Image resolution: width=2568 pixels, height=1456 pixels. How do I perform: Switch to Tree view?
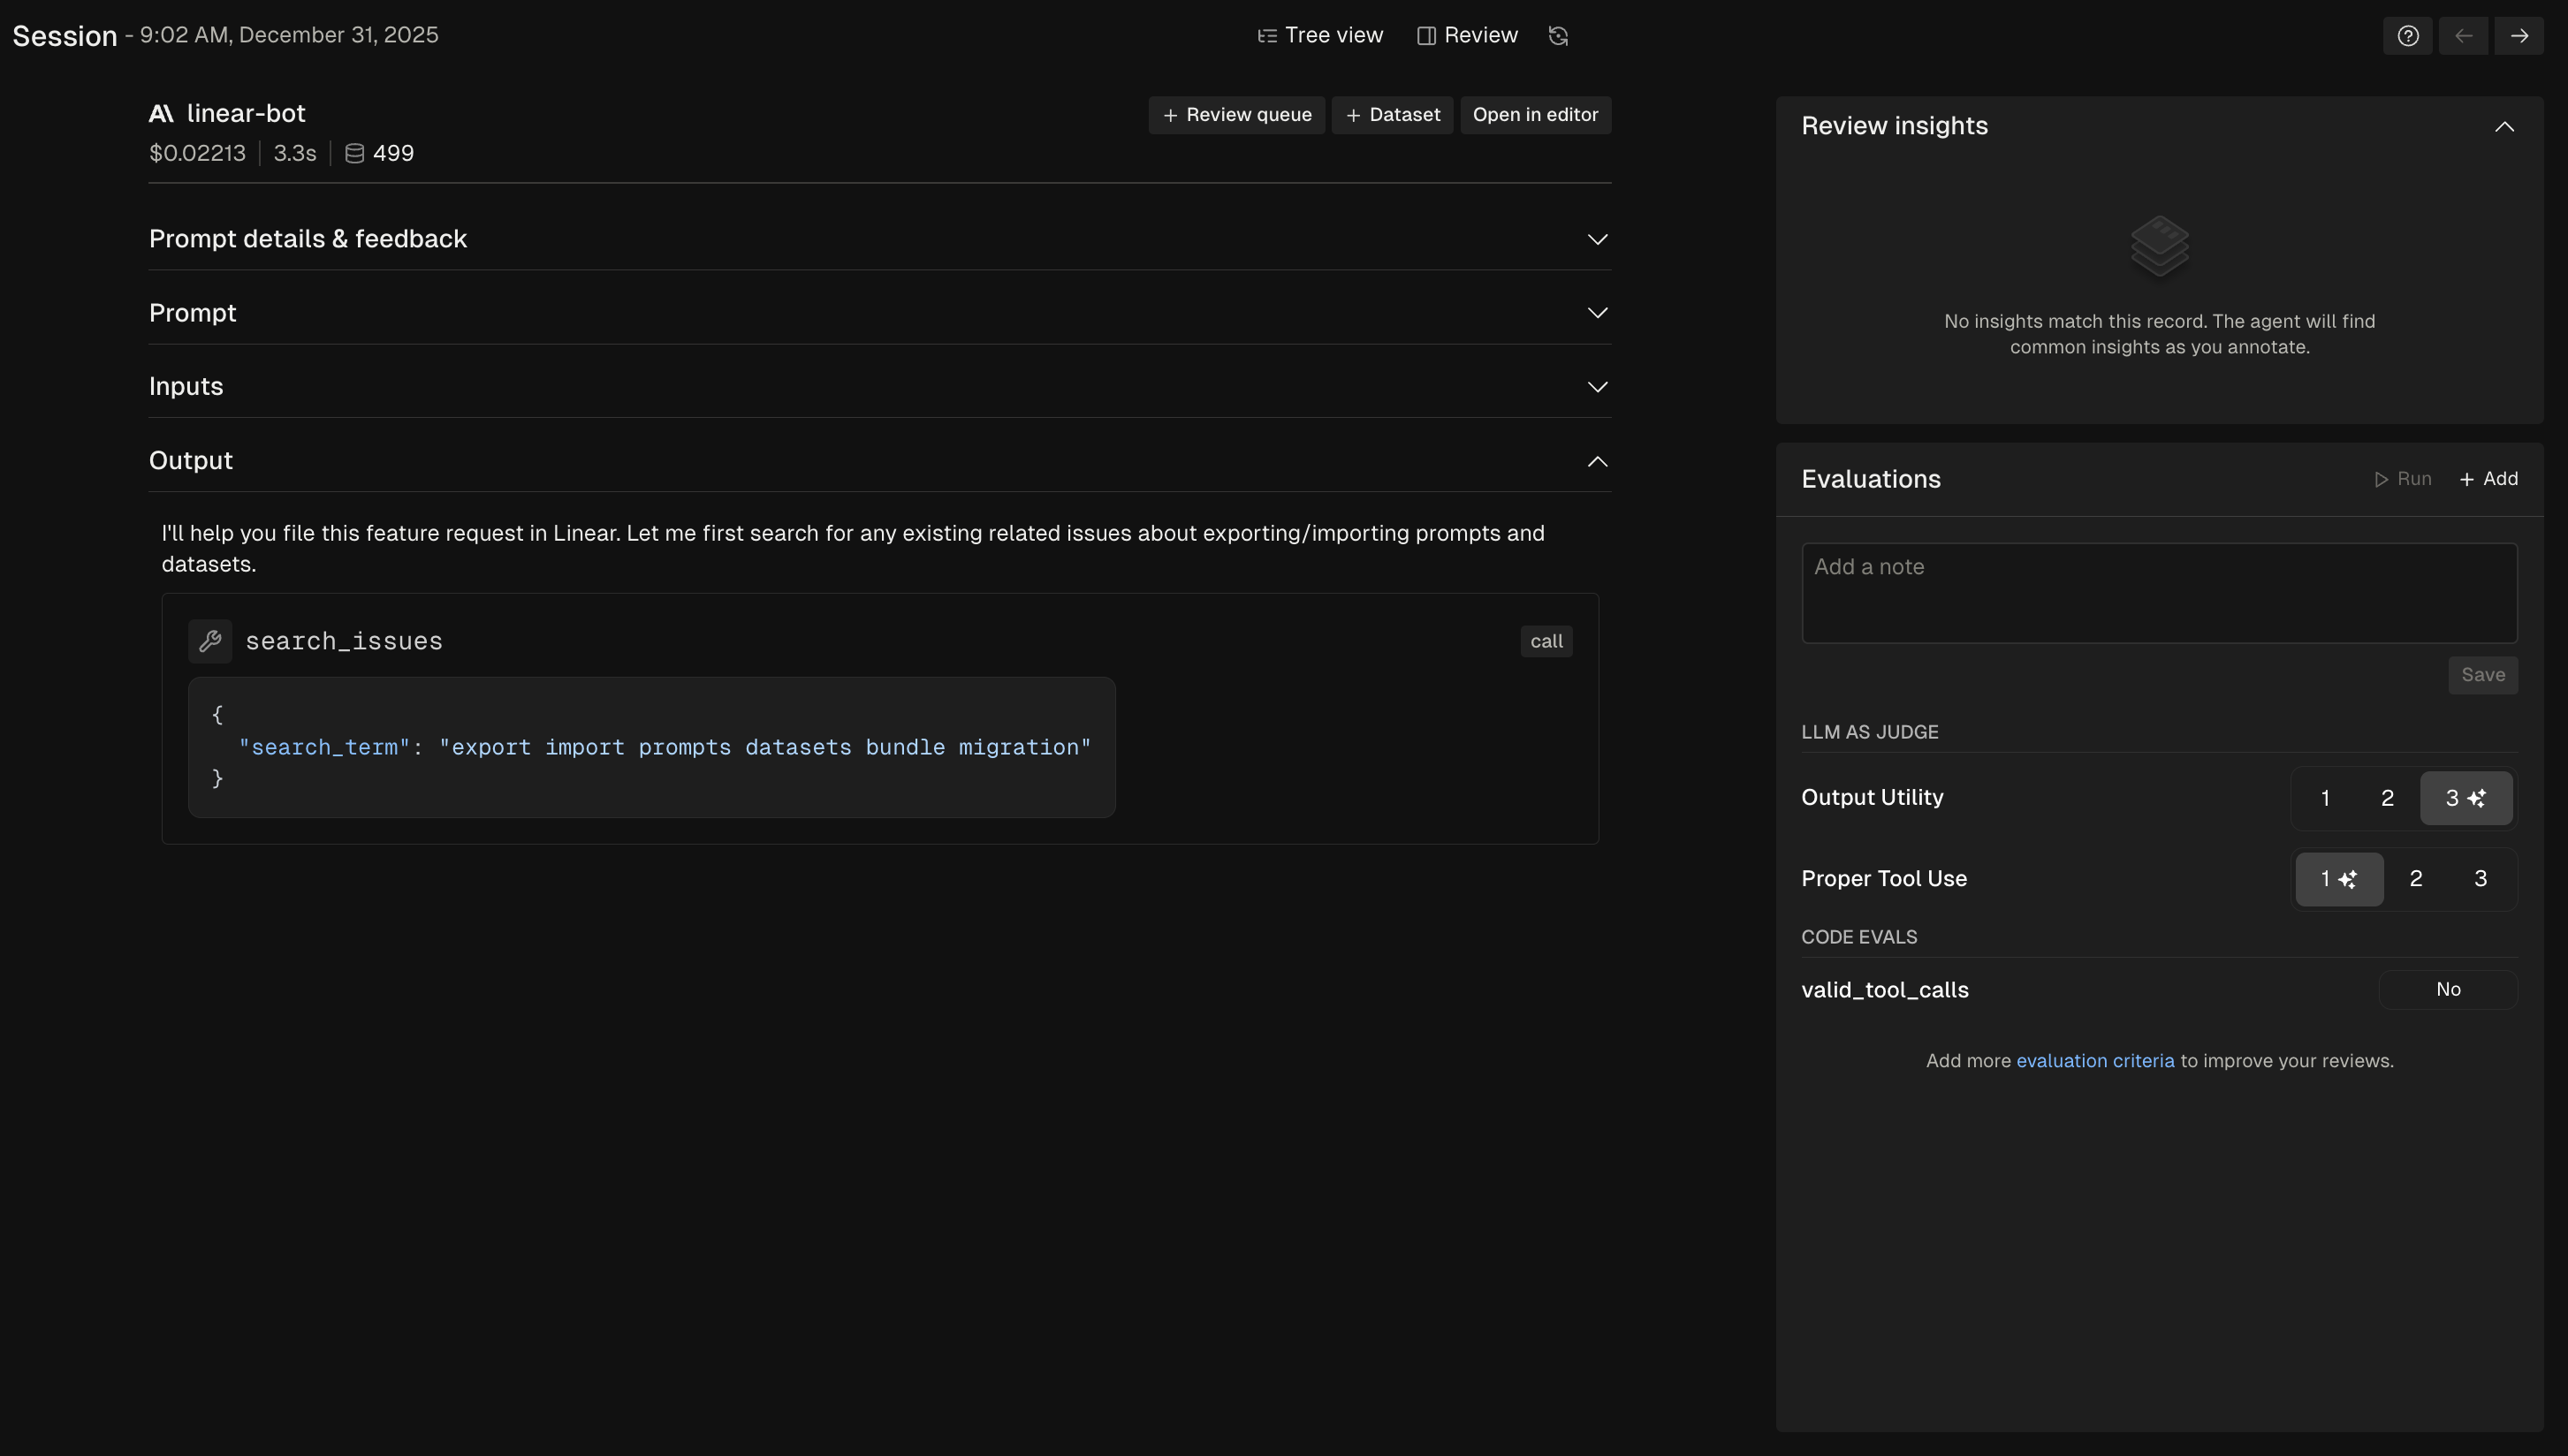(x=1320, y=36)
